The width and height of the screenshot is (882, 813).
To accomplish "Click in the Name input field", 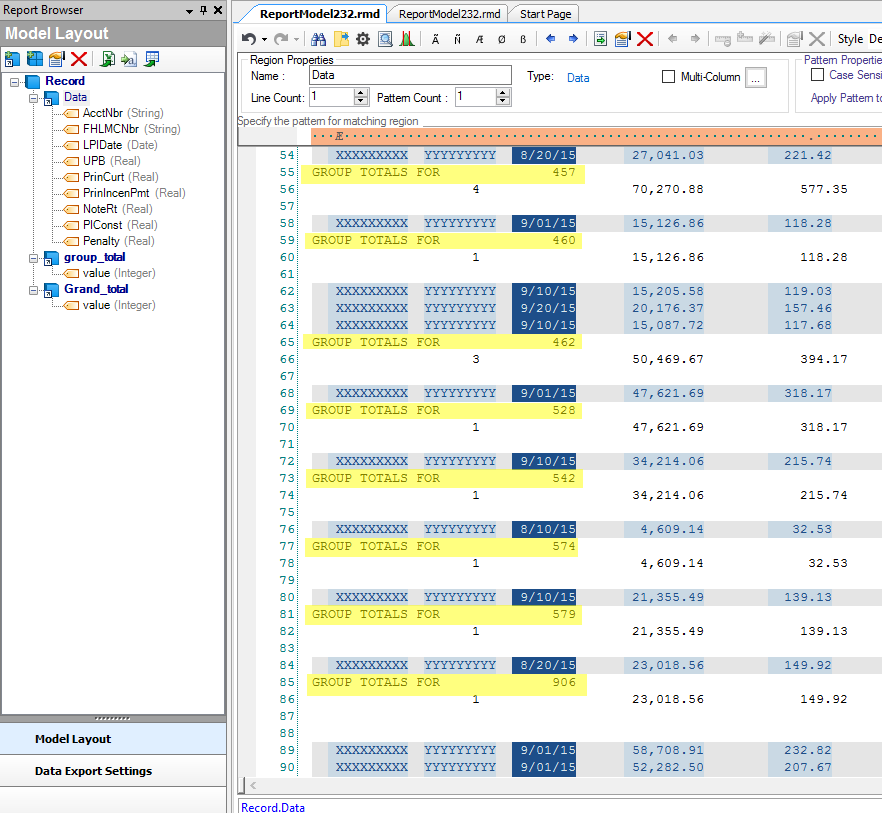I will coord(409,75).
